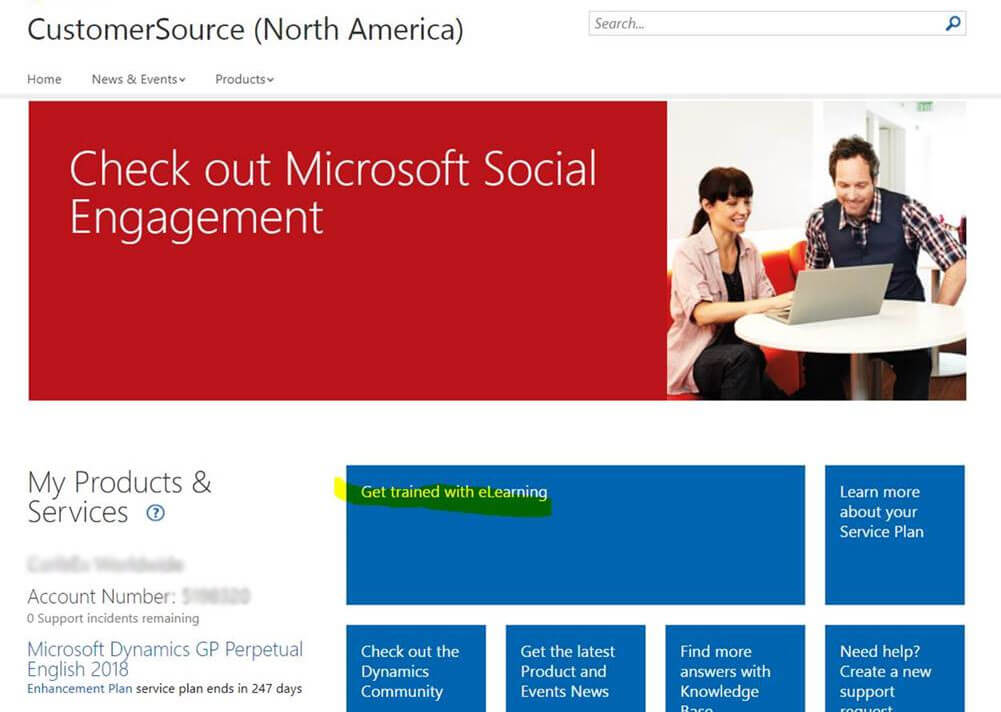Open the Get trained with eLearning tile
The image size is (1001, 712).
[575, 534]
